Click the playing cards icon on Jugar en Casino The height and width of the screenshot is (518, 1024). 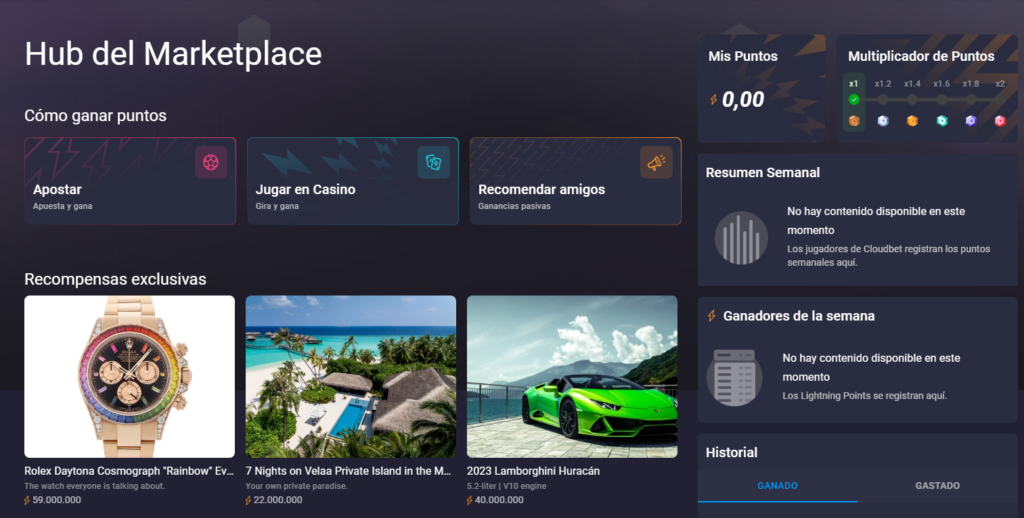[x=434, y=163]
